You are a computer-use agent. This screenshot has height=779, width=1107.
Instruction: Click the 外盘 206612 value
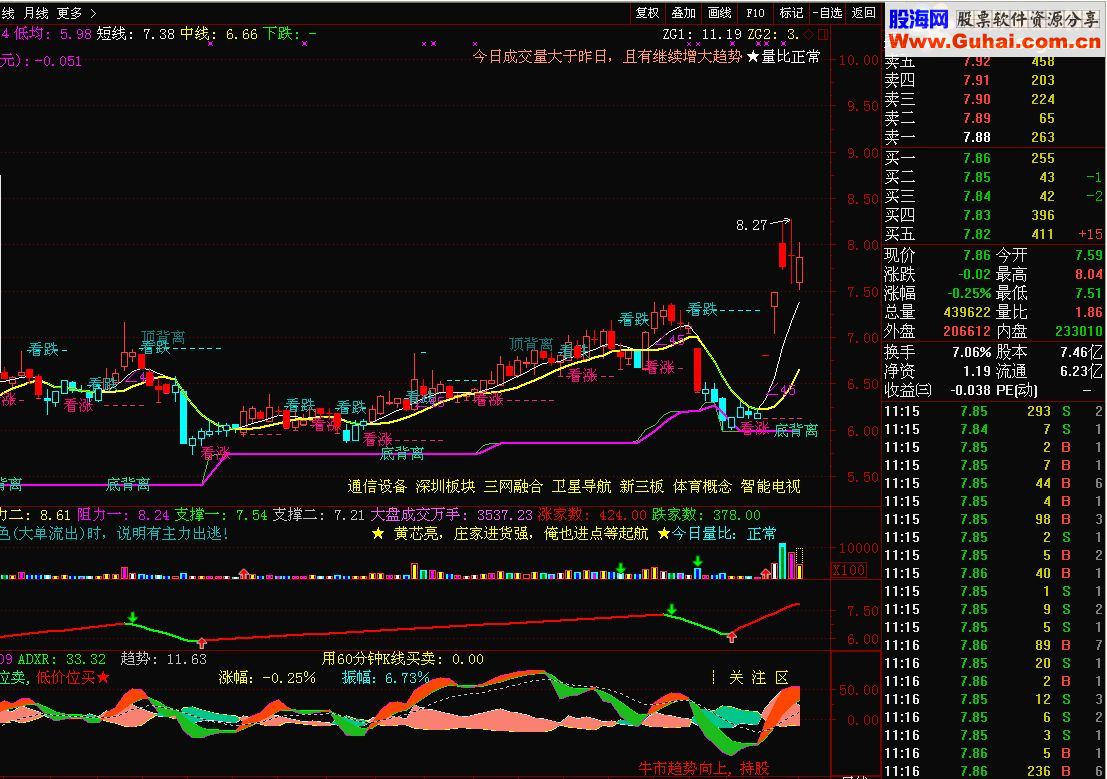click(967, 331)
